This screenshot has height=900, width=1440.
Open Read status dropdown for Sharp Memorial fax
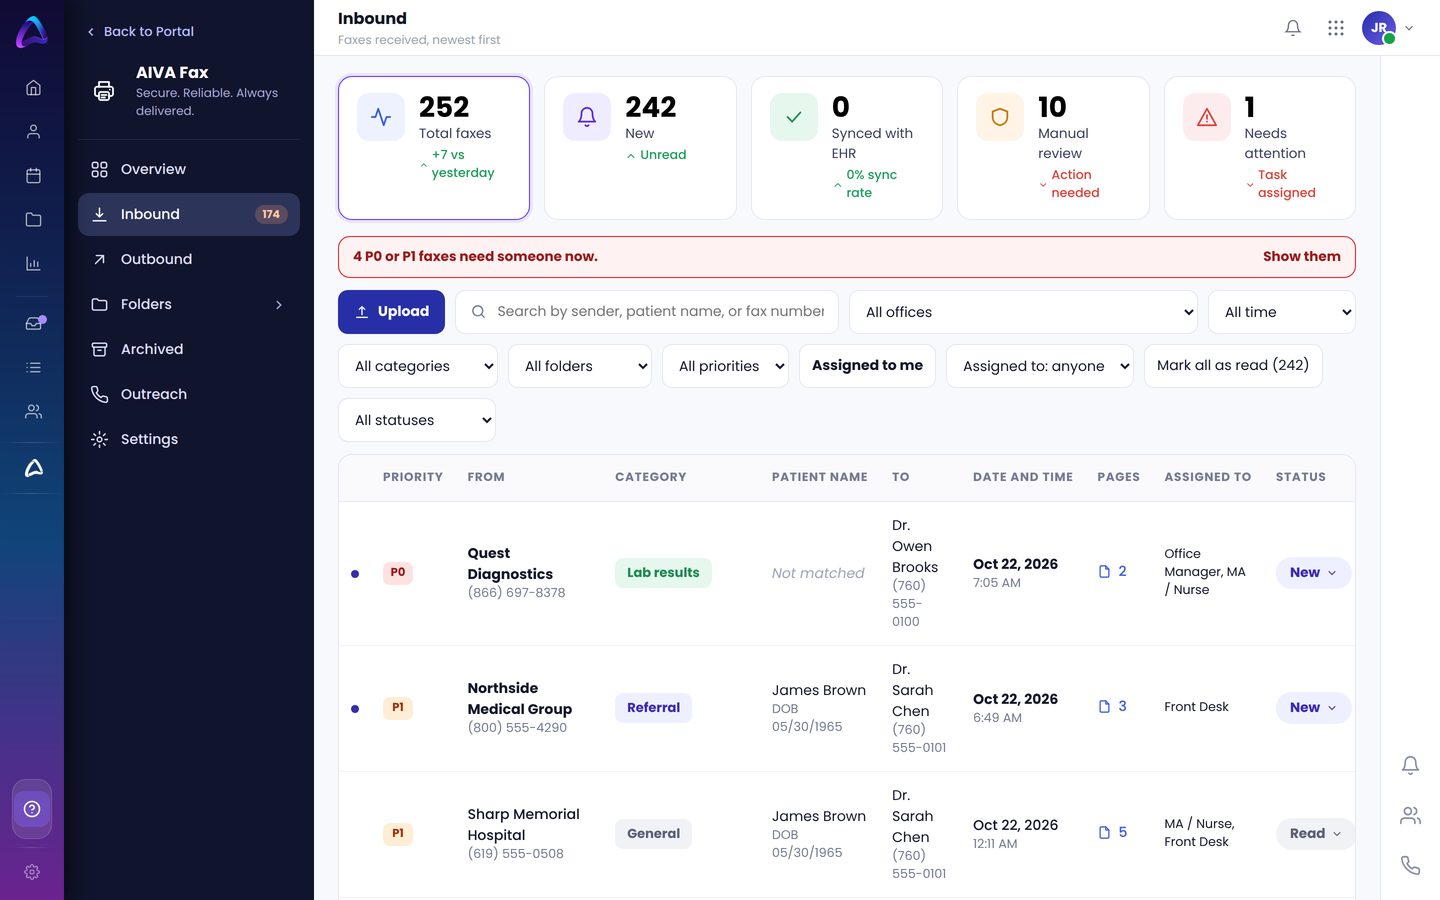click(x=1315, y=834)
